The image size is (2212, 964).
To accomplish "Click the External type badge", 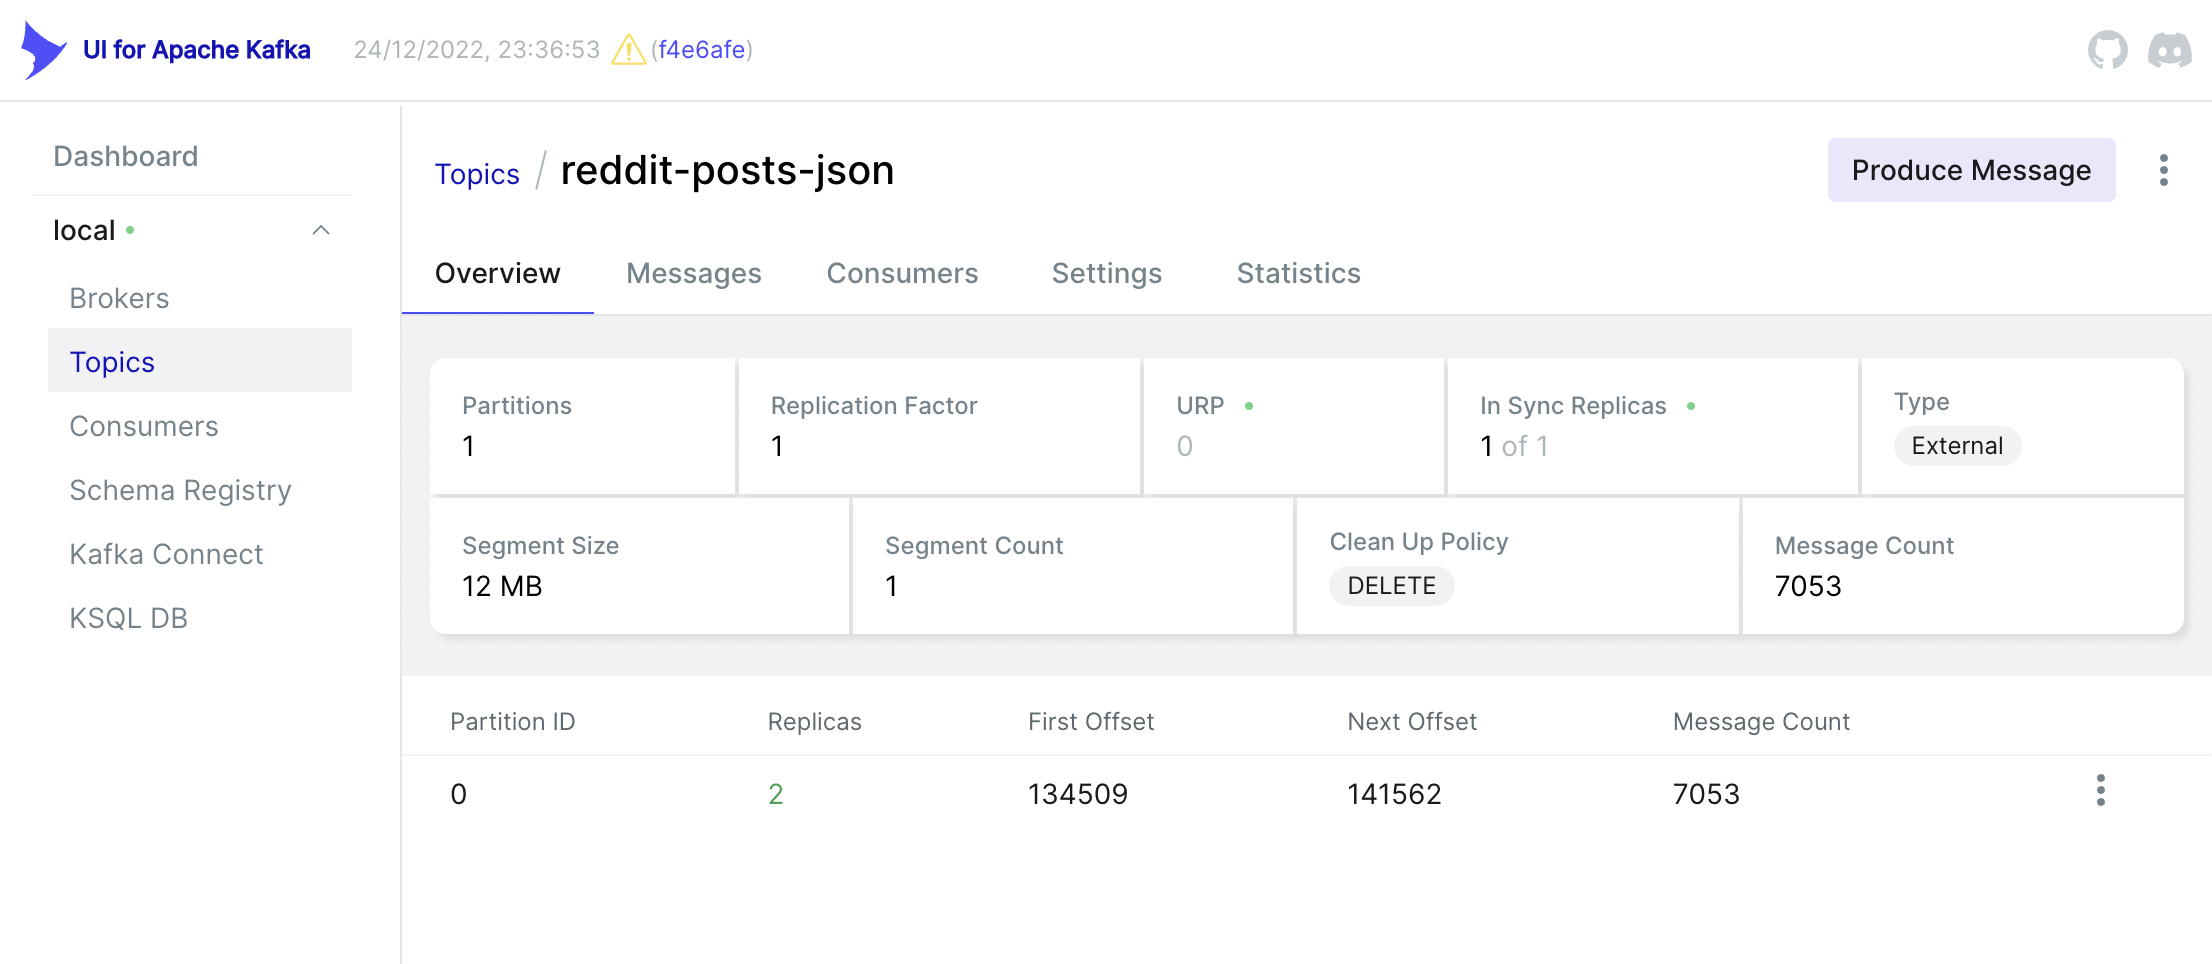I will click(x=1957, y=446).
